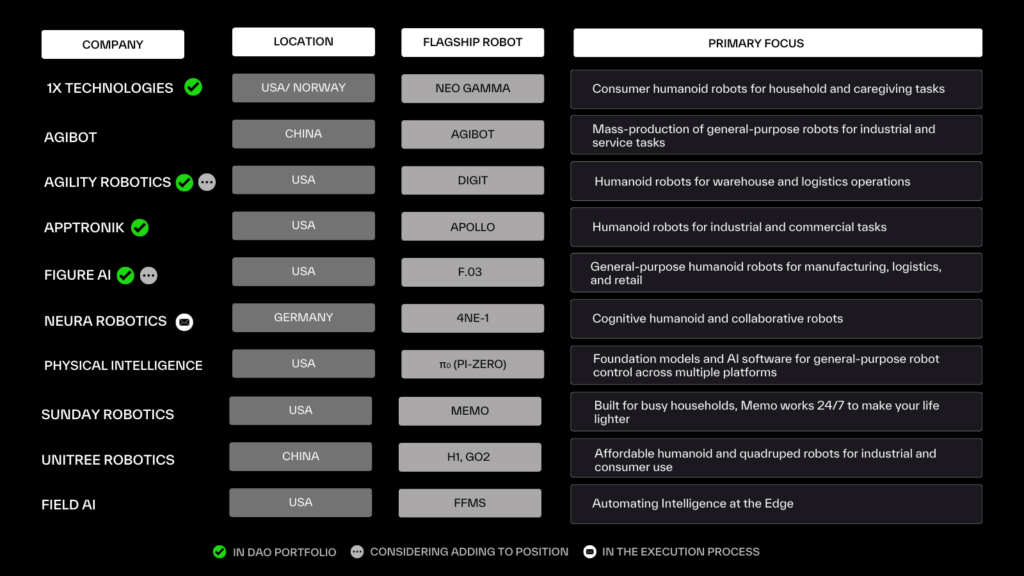Click white execution icon beside Neura Robotics

coord(184,322)
